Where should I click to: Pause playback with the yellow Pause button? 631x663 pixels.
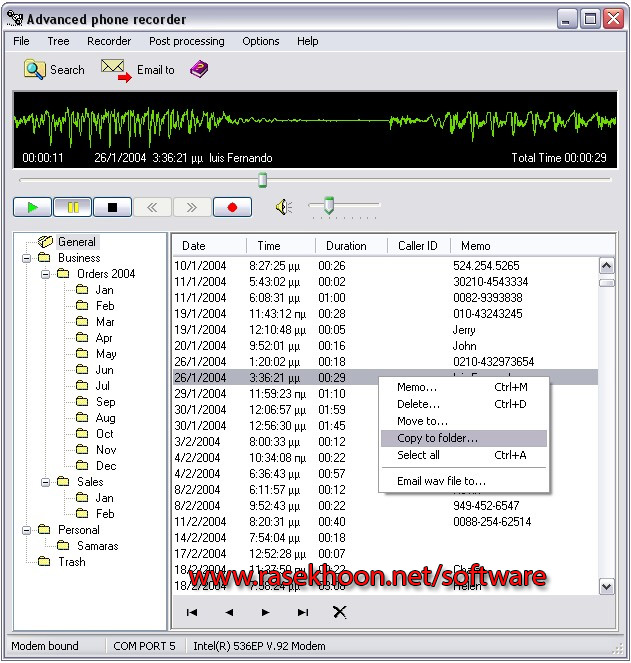pyautogui.click(x=72, y=207)
